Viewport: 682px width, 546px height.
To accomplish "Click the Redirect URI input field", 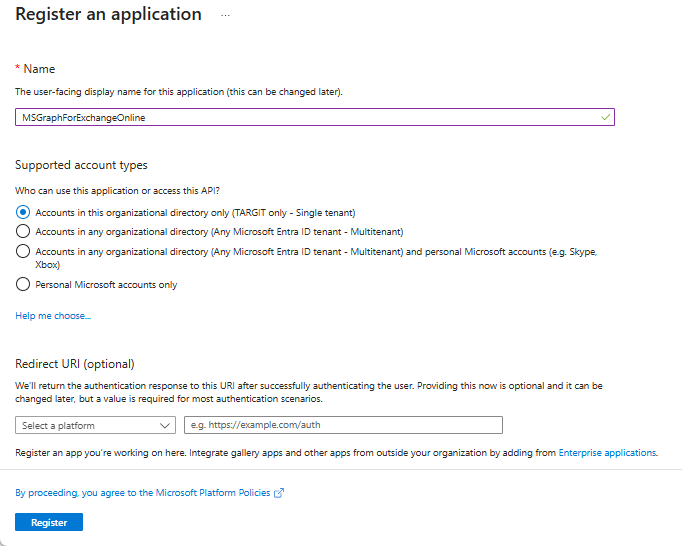I will (x=343, y=425).
